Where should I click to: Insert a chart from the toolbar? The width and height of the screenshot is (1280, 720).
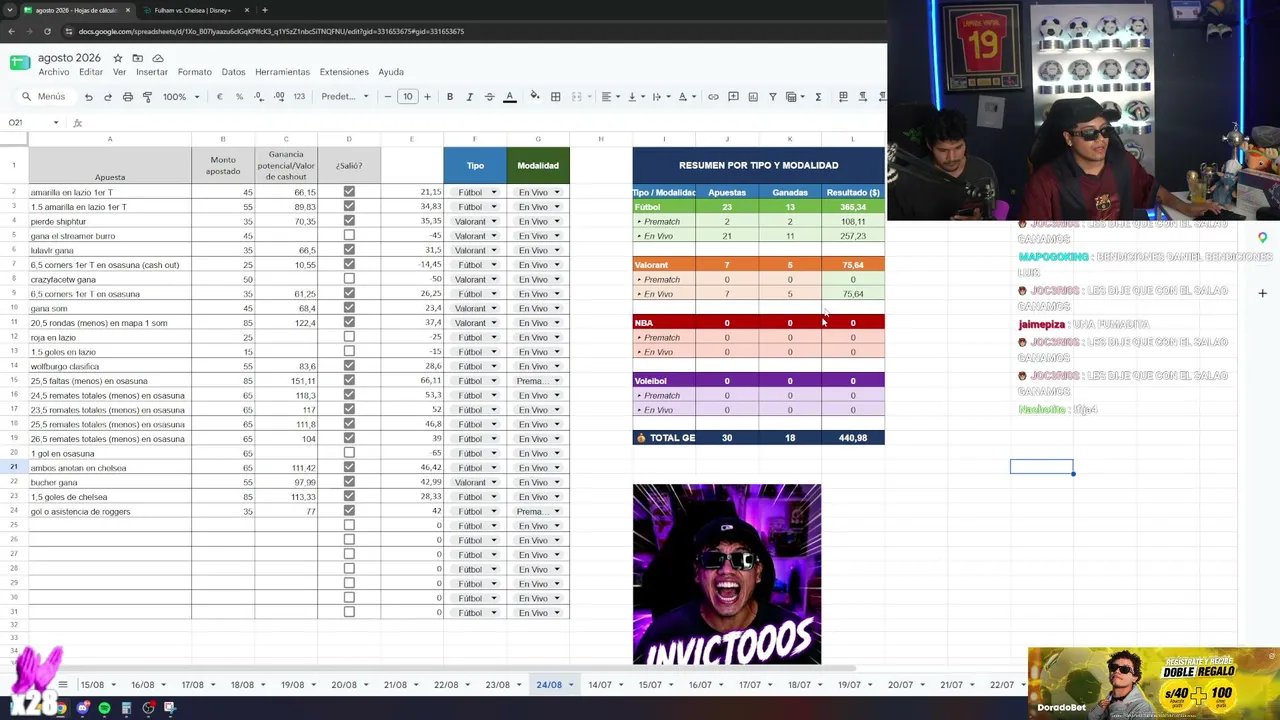coord(752,97)
